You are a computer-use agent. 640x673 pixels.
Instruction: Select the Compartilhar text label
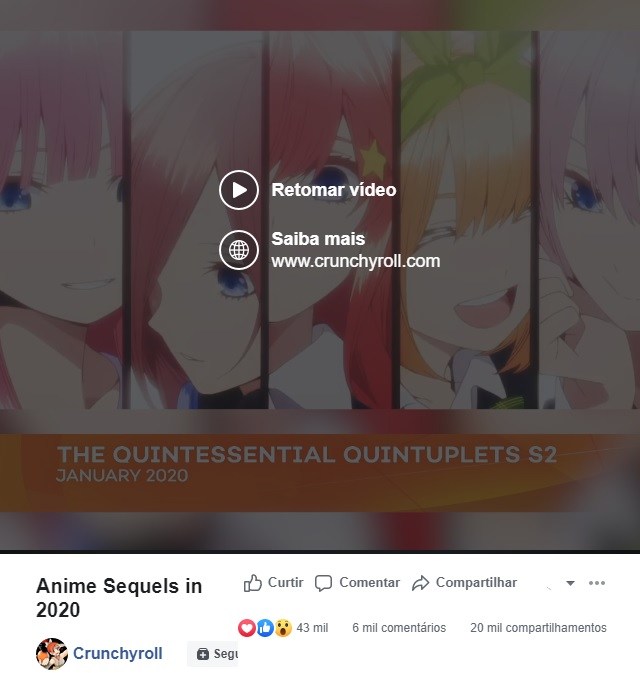point(476,582)
